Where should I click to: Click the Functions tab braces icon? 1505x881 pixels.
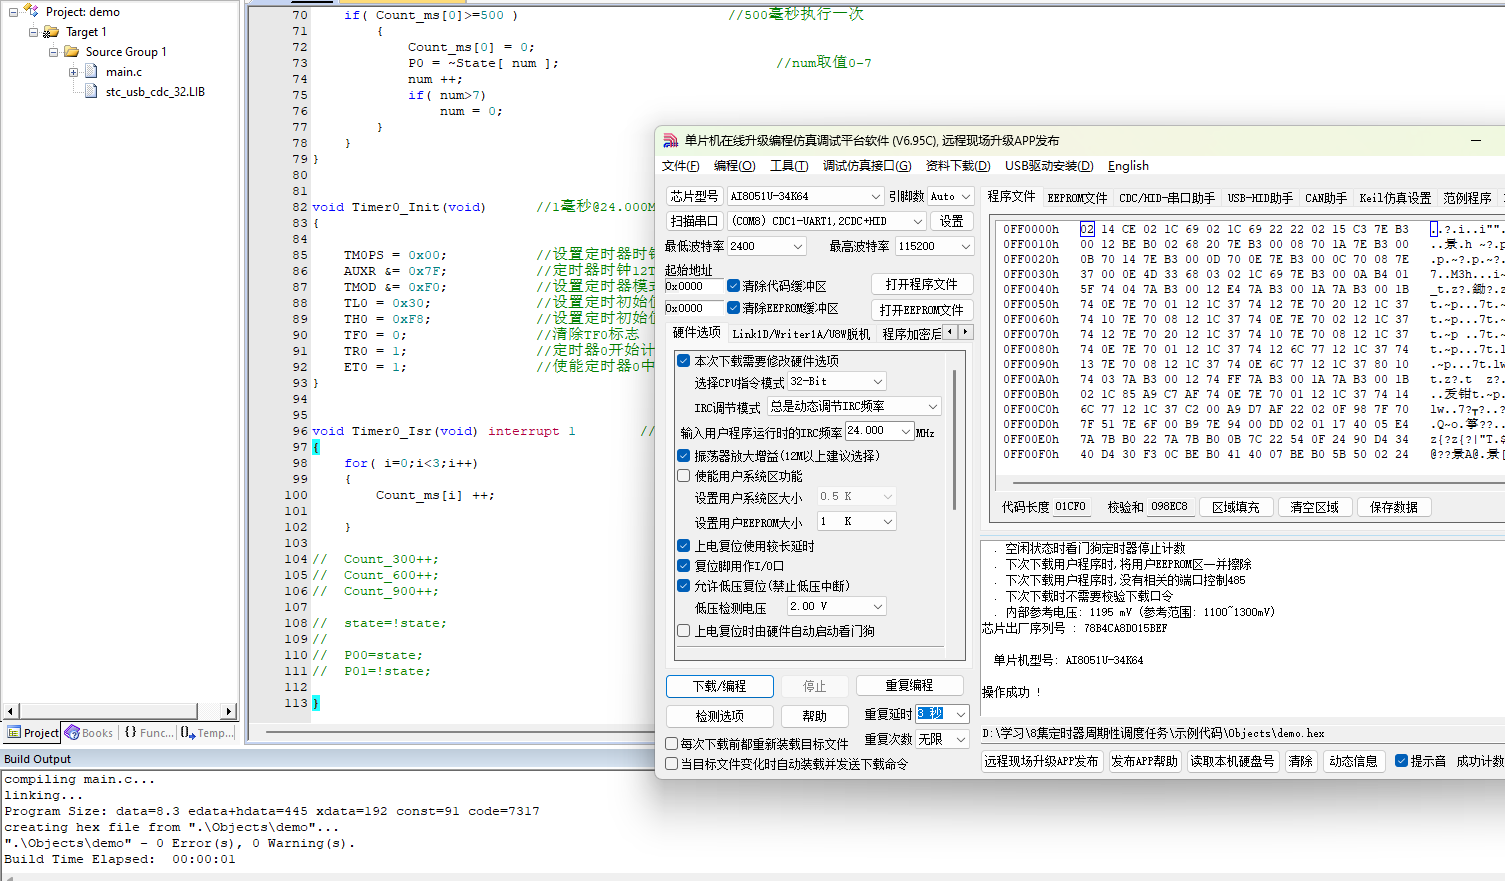(x=130, y=733)
